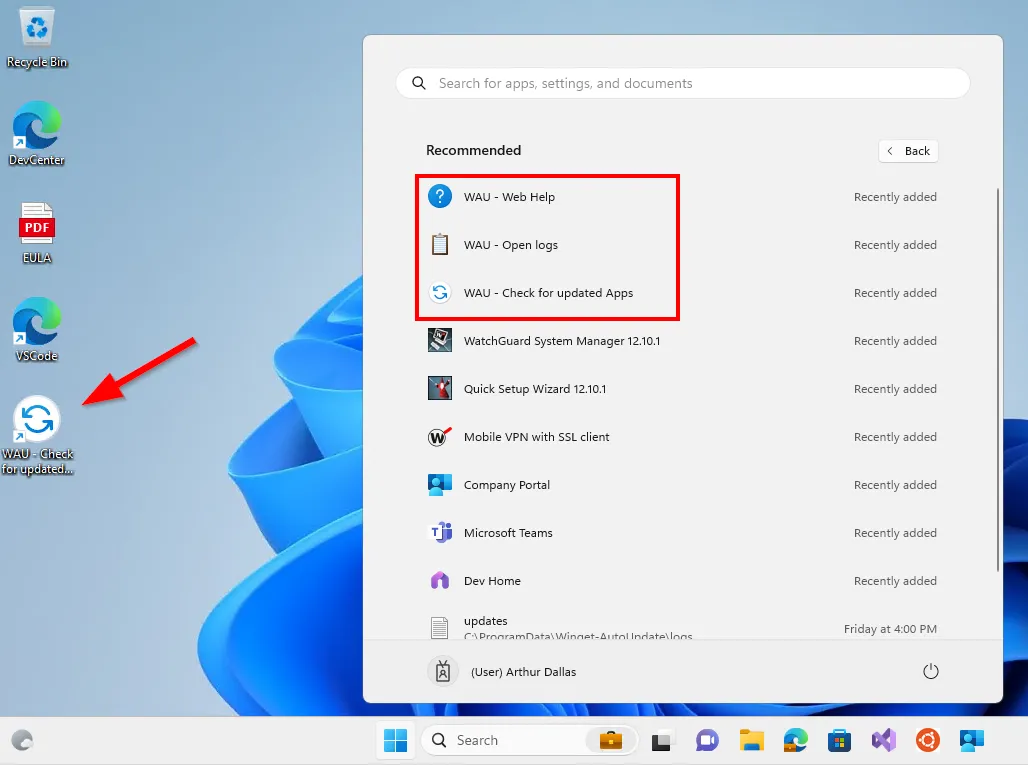Screen dimensions: 1028x765
Task: Open the VSCode desktop shortcut
Action: coord(37,330)
